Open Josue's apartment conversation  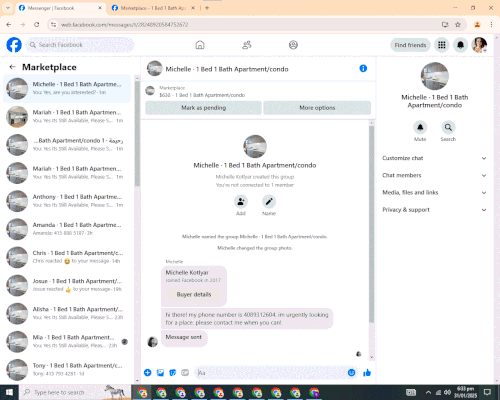pos(67,285)
